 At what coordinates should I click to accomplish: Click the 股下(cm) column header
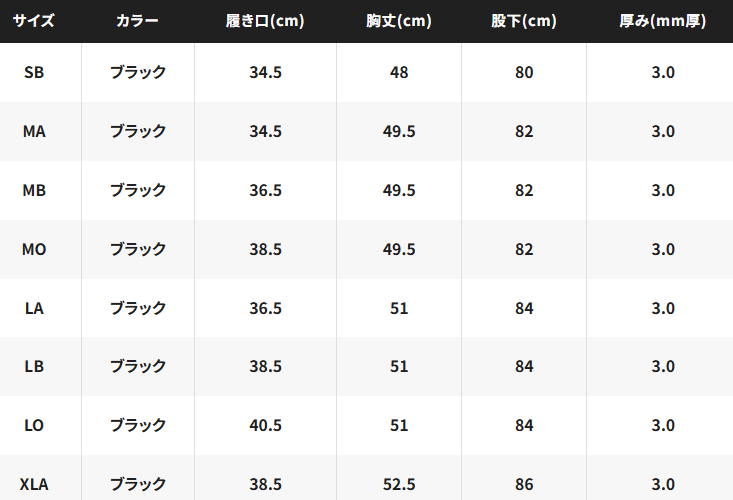point(524,21)
